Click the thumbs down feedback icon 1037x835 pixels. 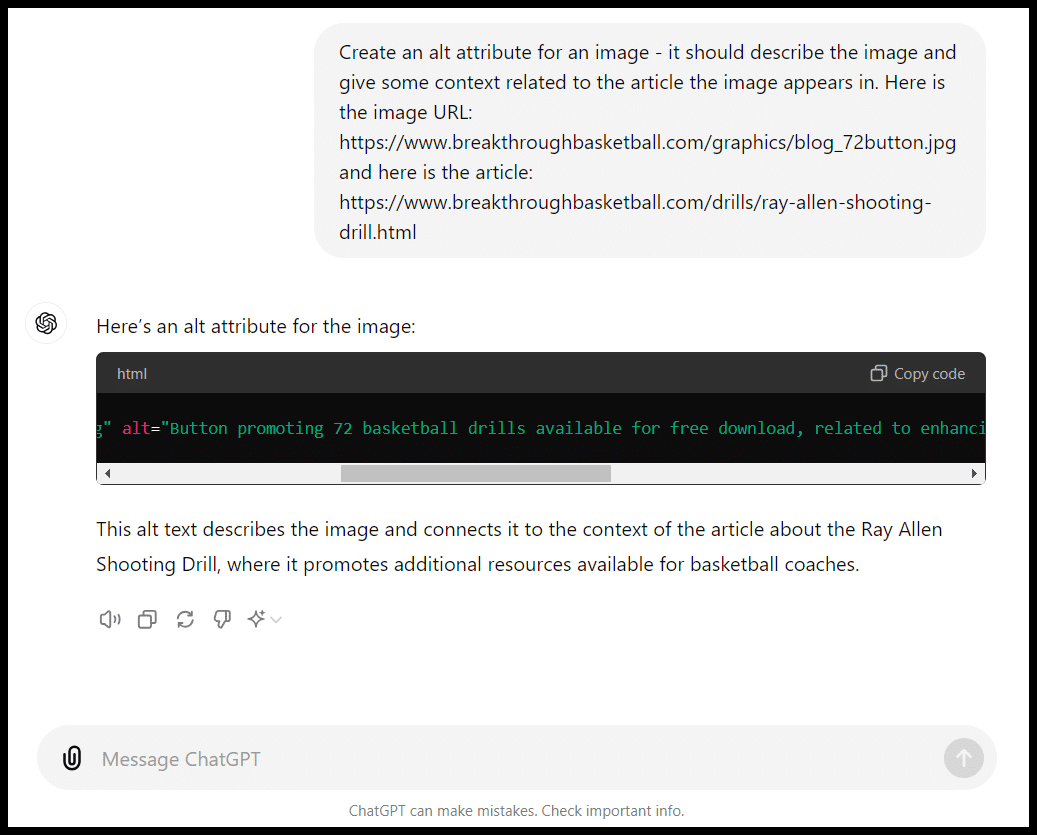(x=222, y=619)
